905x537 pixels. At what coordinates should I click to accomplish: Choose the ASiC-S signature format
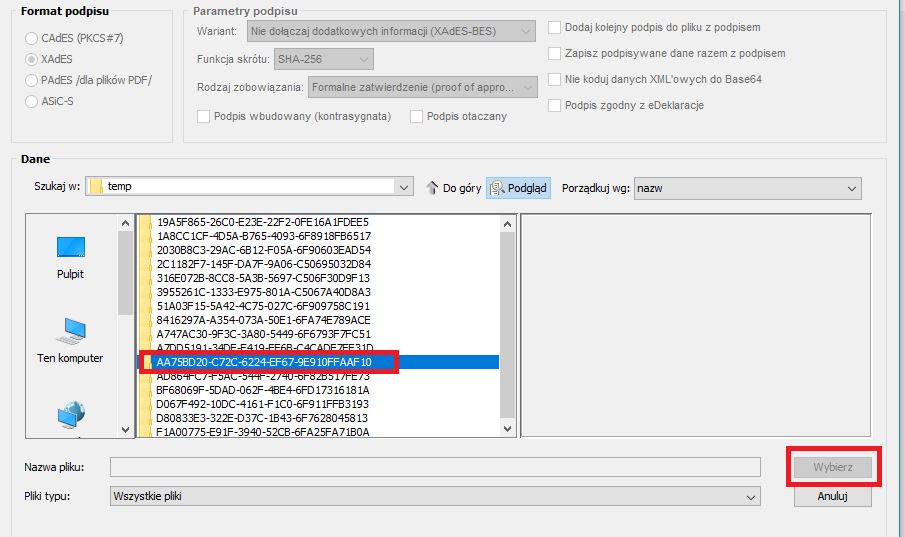(x=31, y=100)
